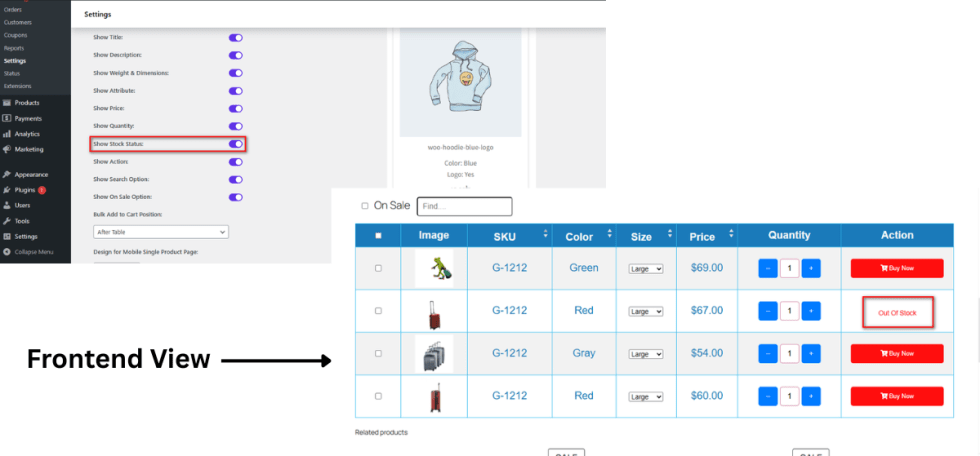
Task: Open Status in WooCommerce submenu
Action: point(12,74)
